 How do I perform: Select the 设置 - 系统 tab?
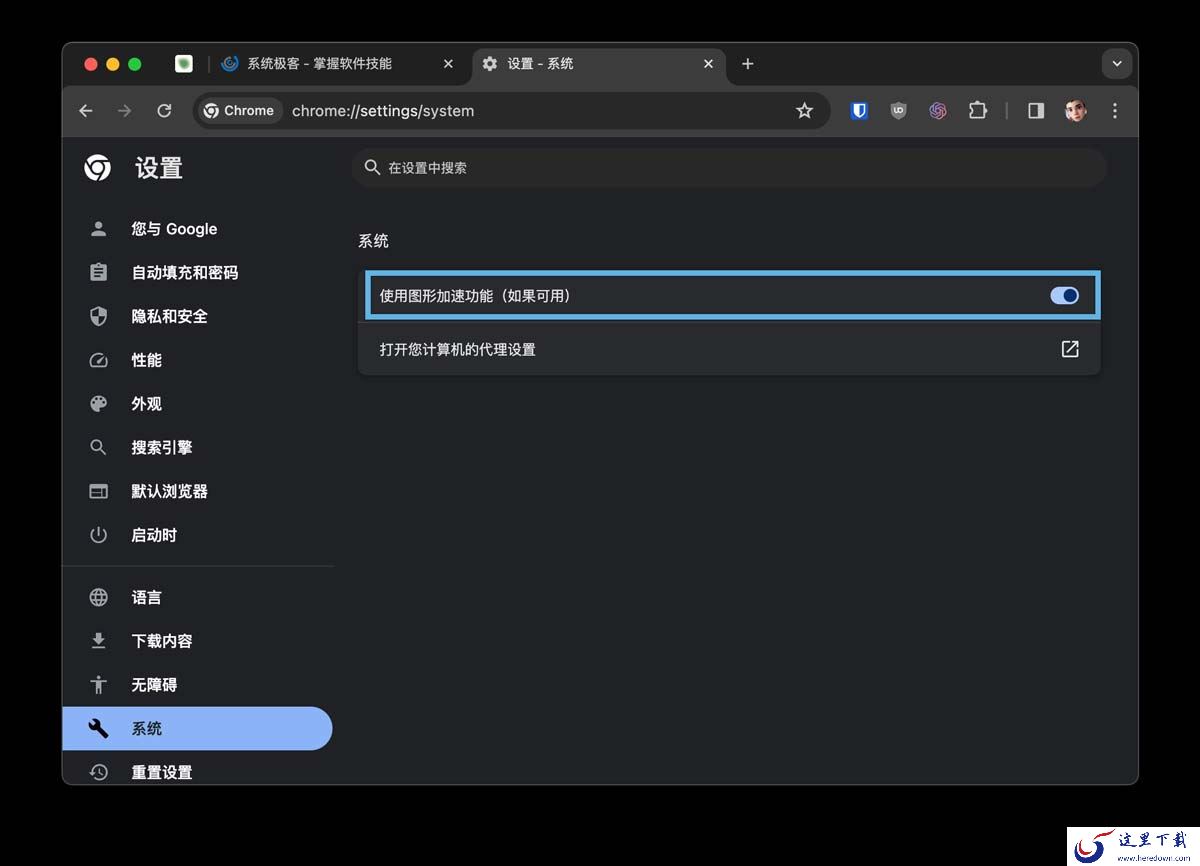click(598, 64)
